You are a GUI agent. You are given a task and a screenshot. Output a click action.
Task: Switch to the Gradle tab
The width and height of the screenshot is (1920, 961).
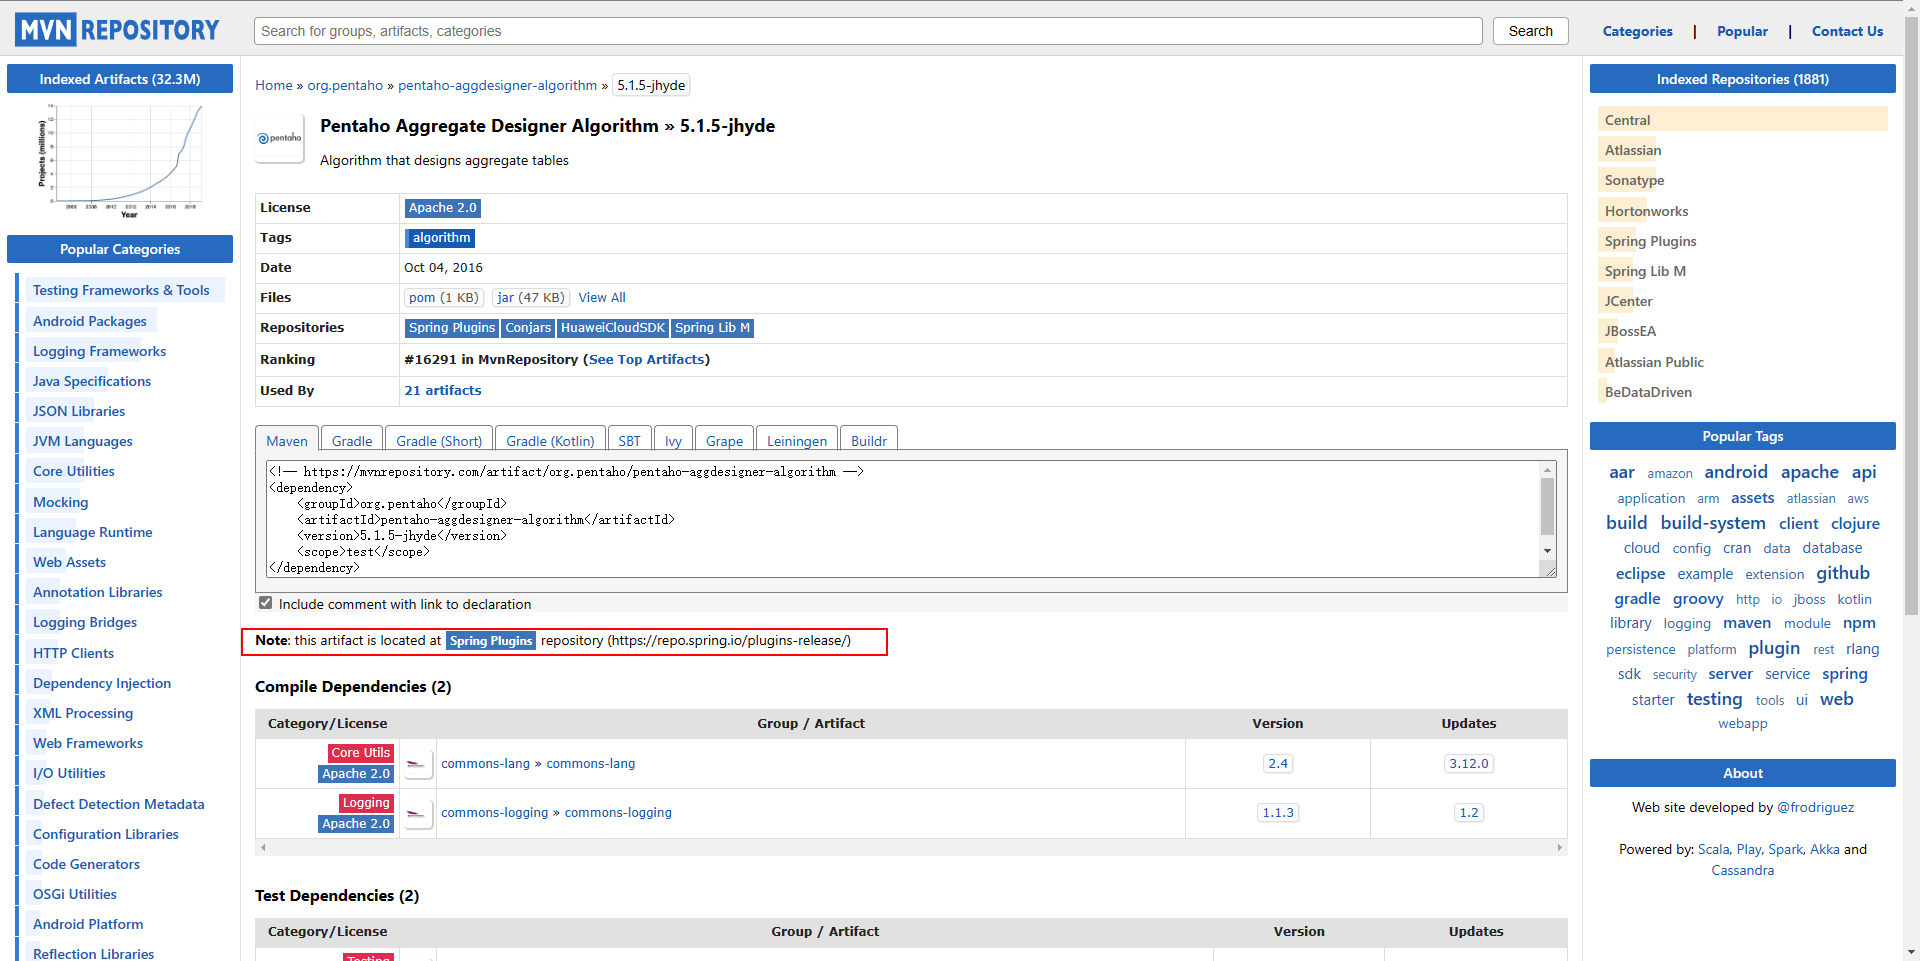click(352, 440)
